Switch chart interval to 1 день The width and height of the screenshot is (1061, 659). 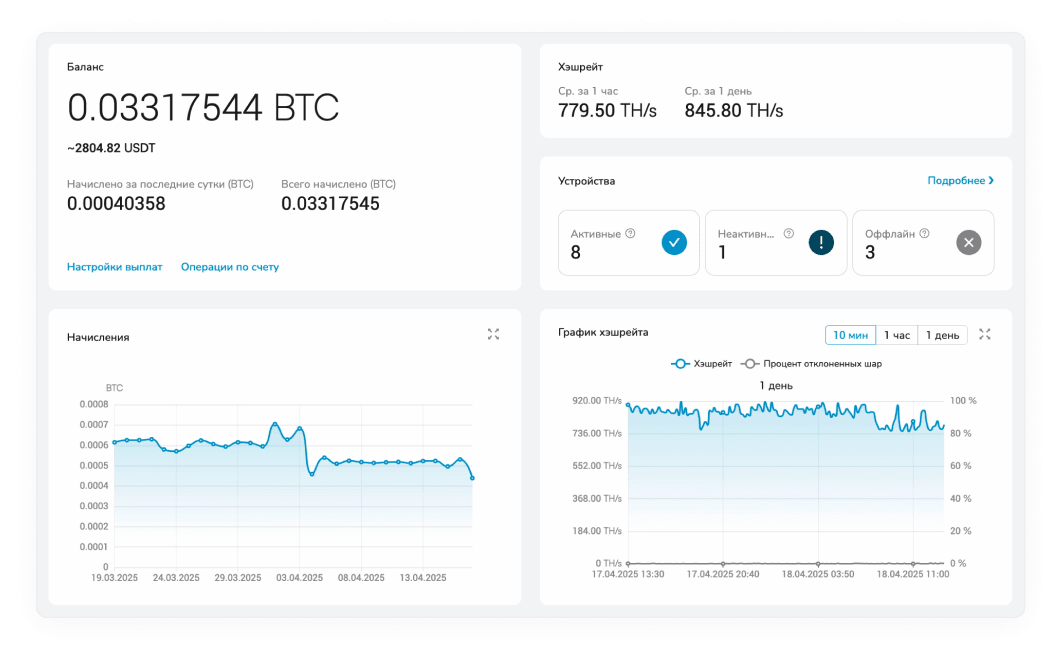[x=942, y=335]
